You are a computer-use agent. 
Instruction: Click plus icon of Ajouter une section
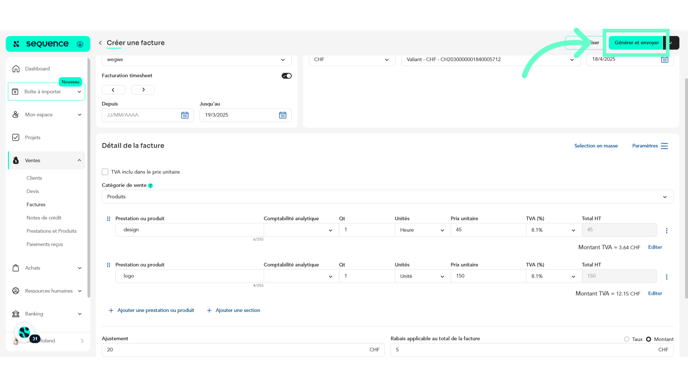coord(209,310)
